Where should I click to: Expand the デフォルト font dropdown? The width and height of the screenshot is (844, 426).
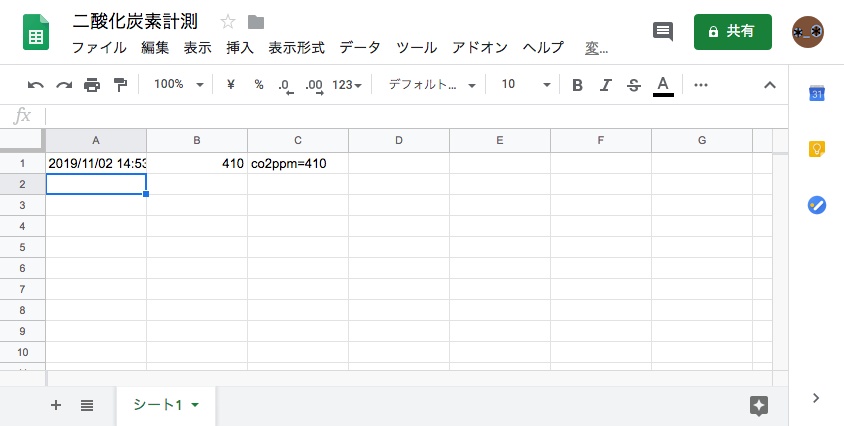tap(432, 85)
